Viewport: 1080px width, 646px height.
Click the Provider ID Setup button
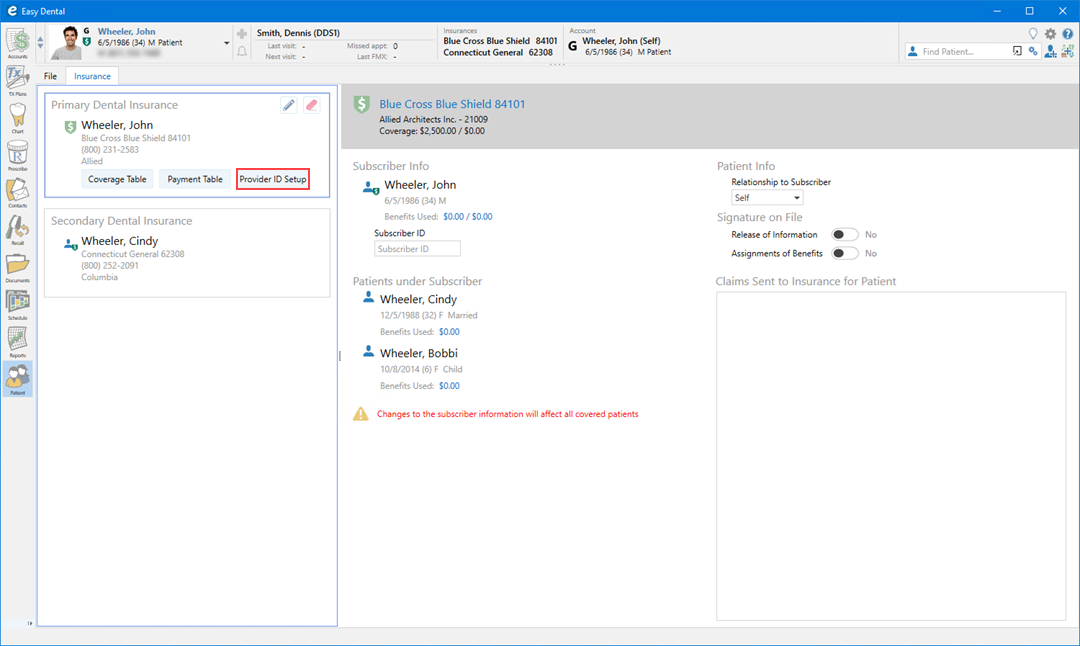pyautogui.click(x=273, y=180)
